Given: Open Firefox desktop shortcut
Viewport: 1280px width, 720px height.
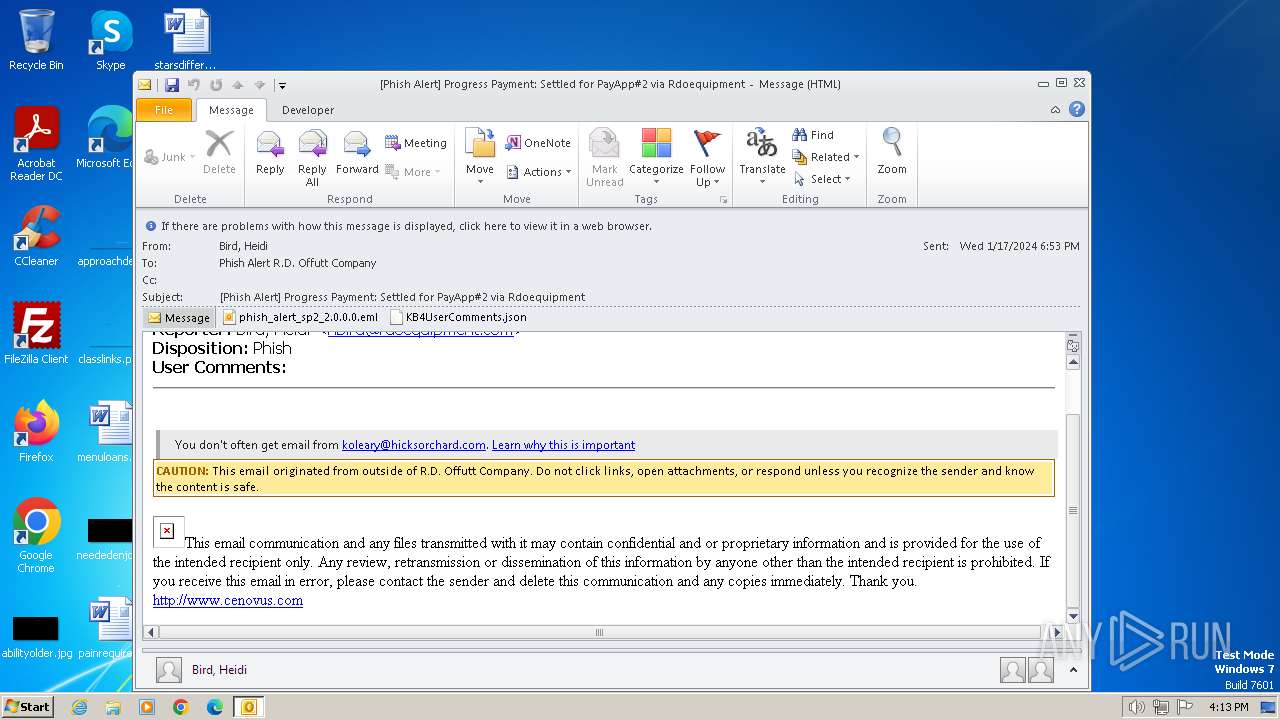Looking at the screenshot, I should 36,431.
